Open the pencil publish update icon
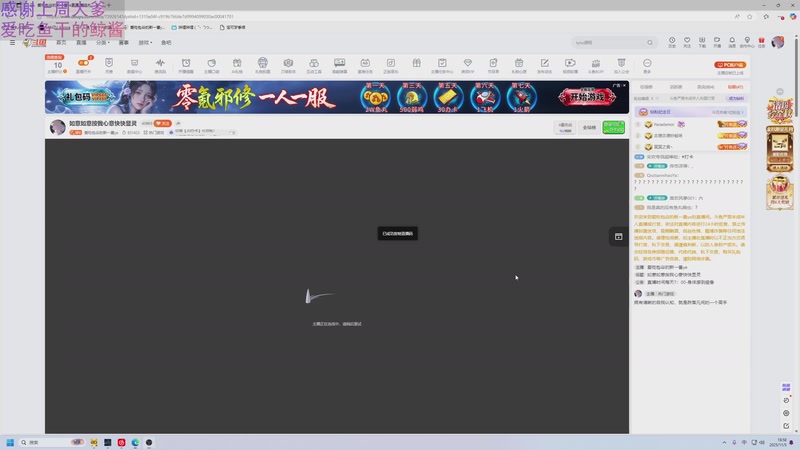Screen dimensions: 800x450 544,65
